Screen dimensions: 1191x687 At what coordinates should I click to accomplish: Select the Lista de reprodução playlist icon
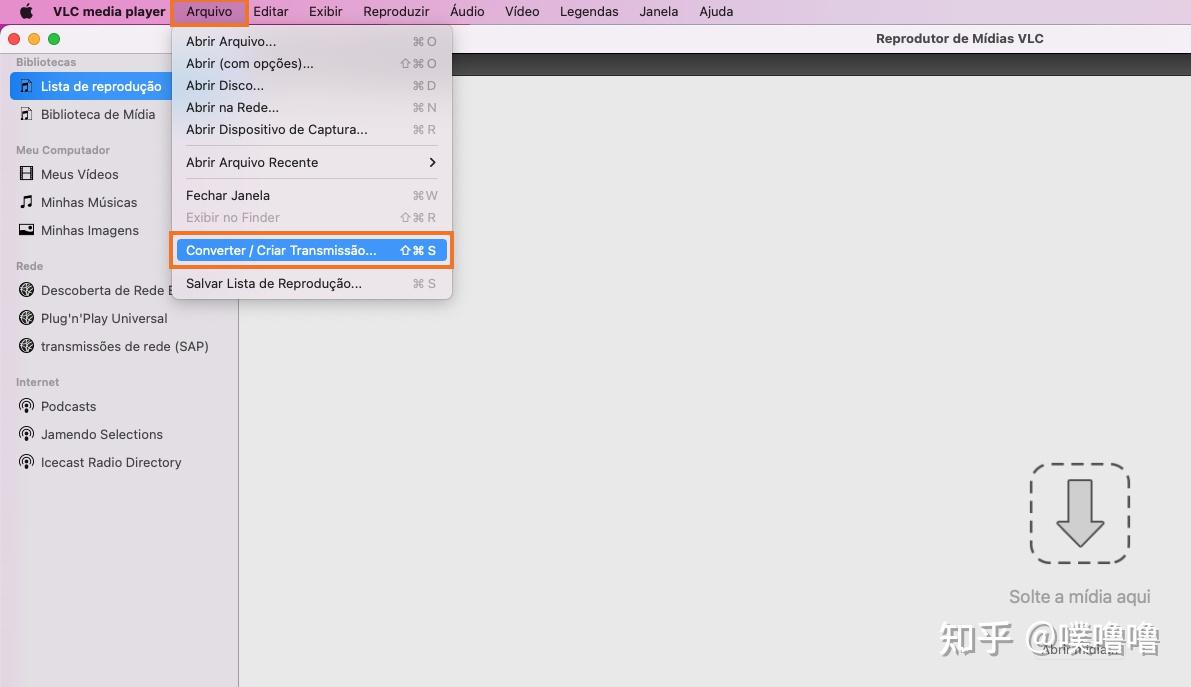pyautogui.click(x=26, y=86)
